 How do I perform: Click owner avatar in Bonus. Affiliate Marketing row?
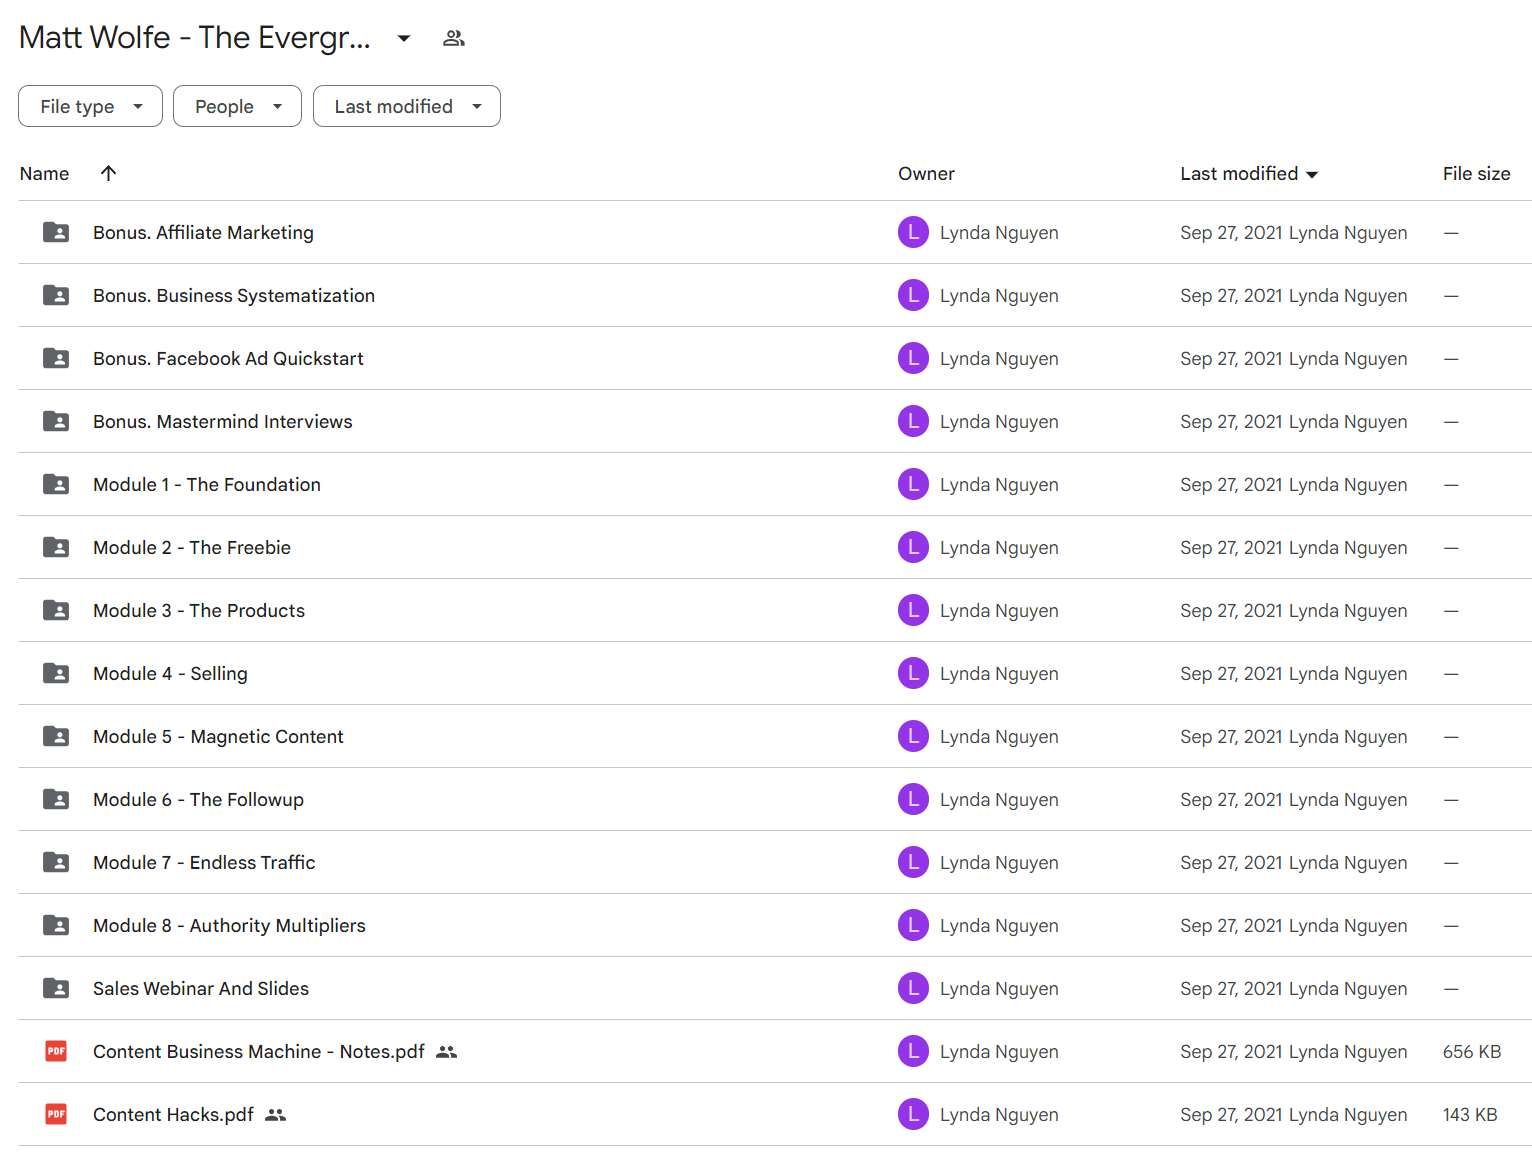913,232
